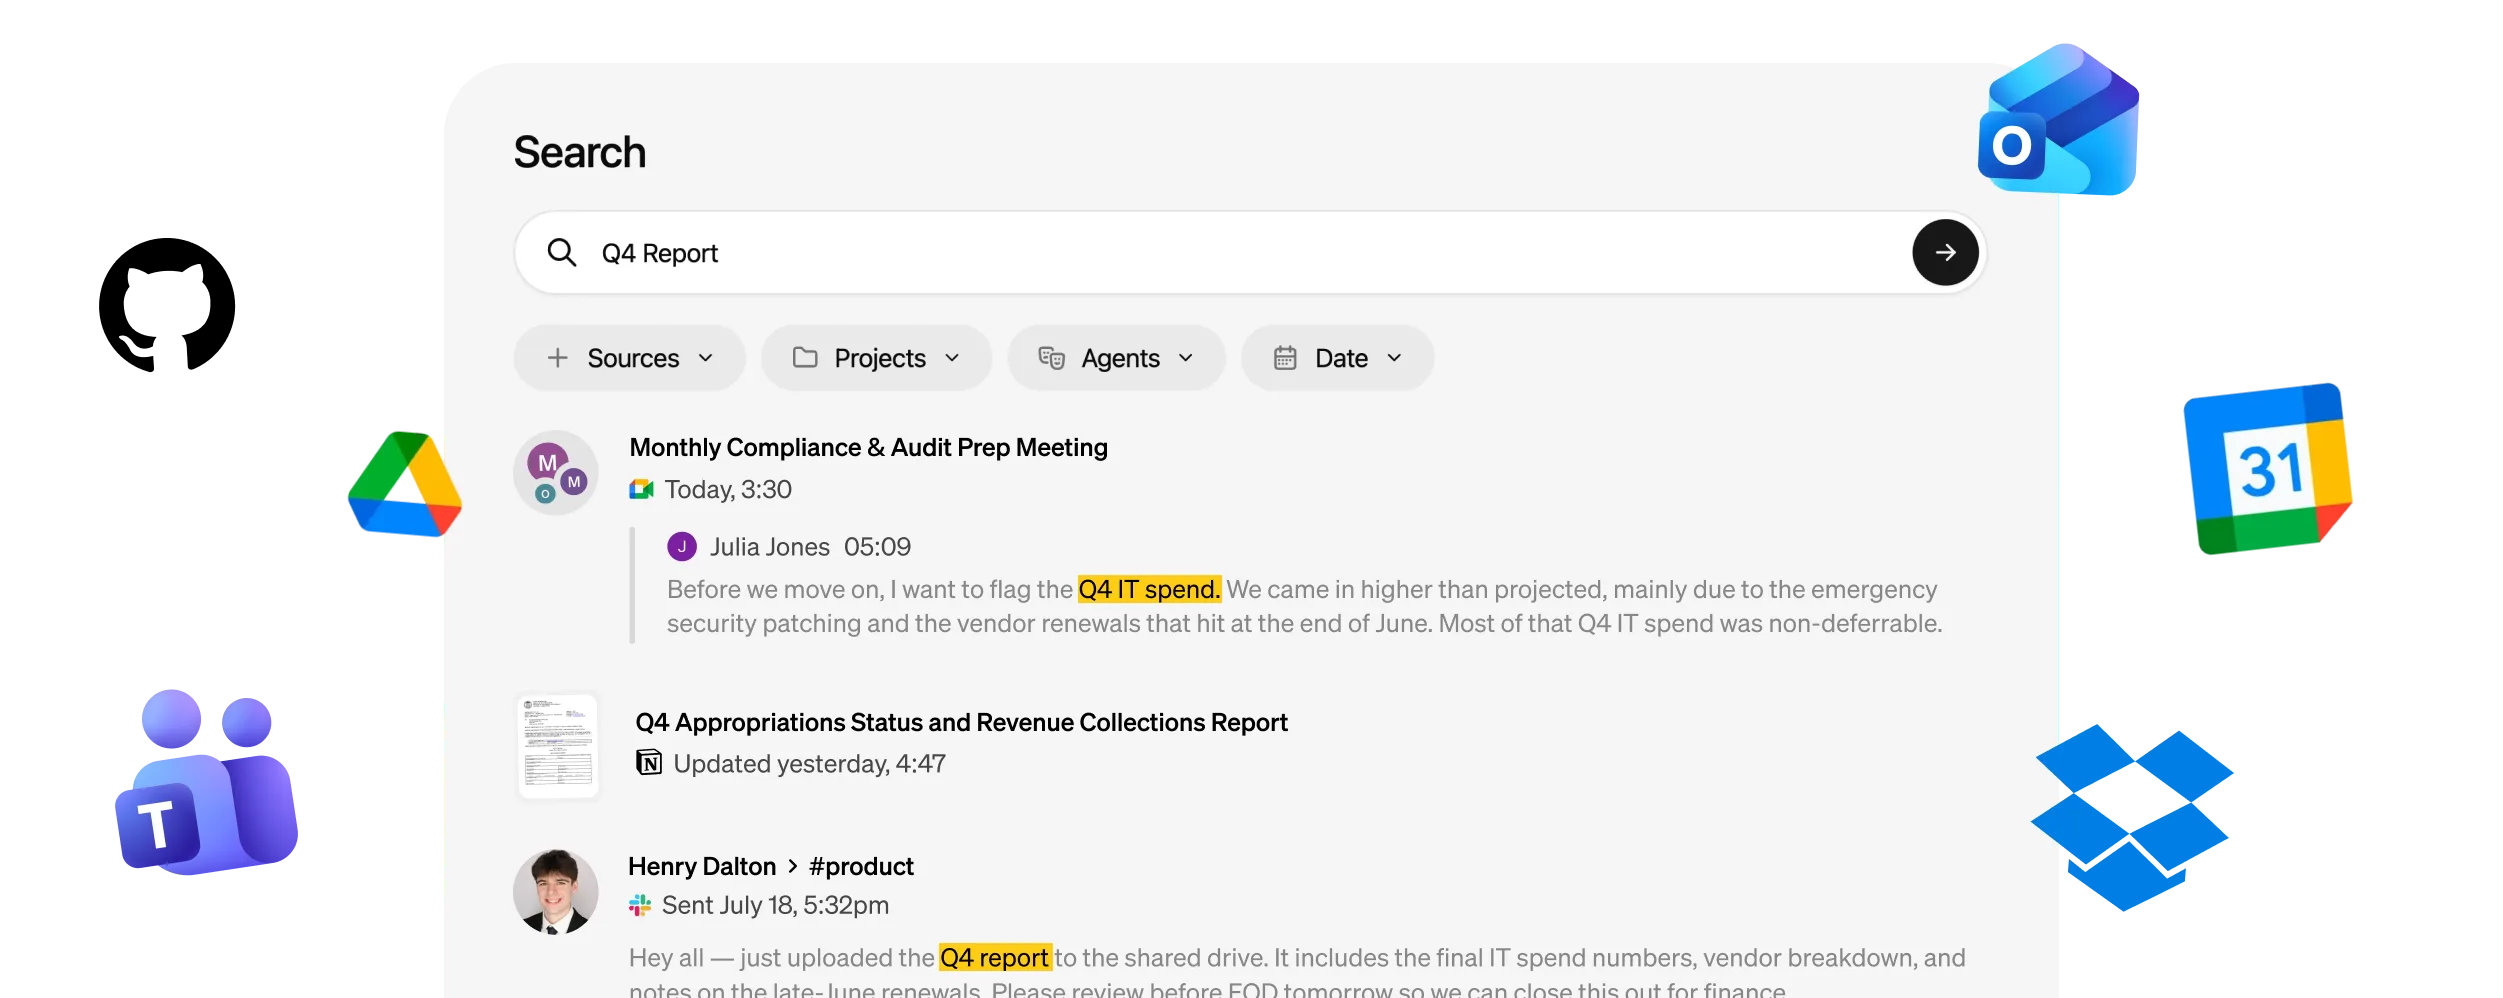Screen dimensions: 2503x998
Task: Open the Date filter dropdown
Action: 1338,358
